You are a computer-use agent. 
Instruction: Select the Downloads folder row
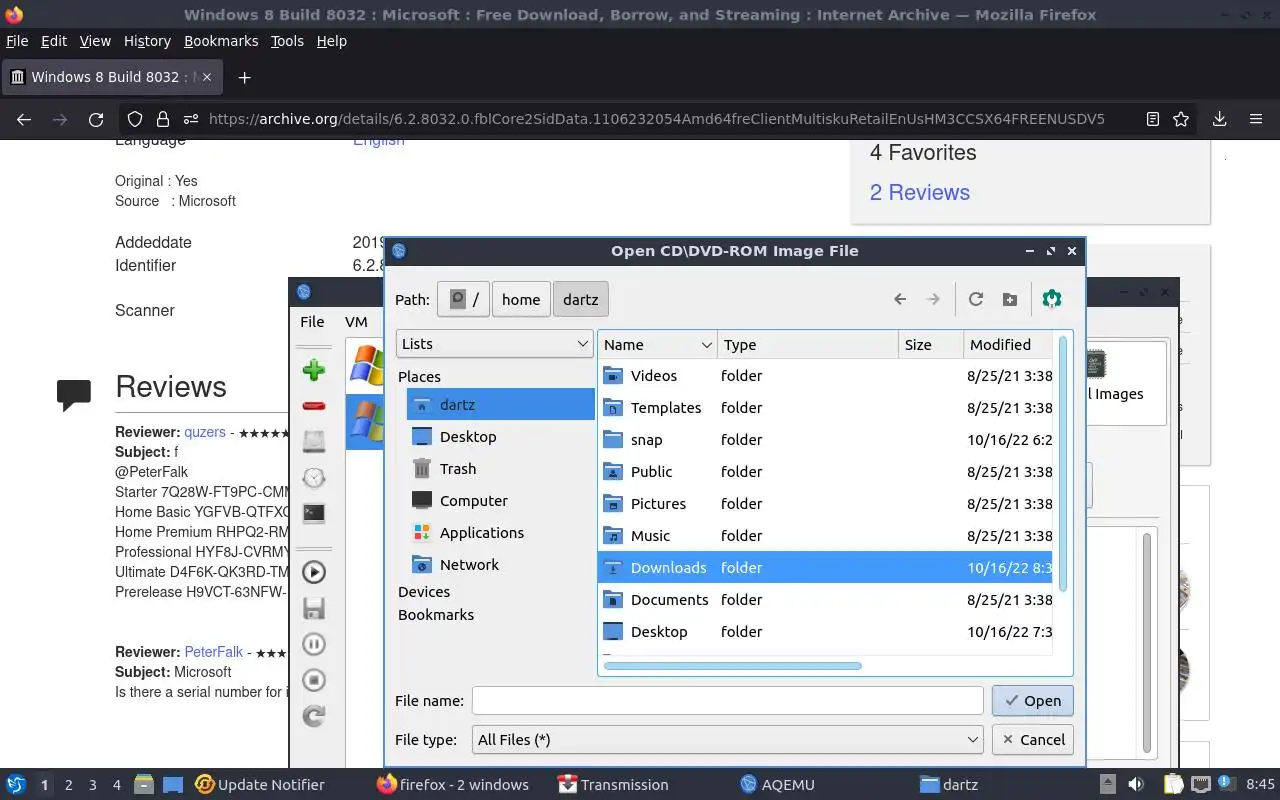(825, 567)
